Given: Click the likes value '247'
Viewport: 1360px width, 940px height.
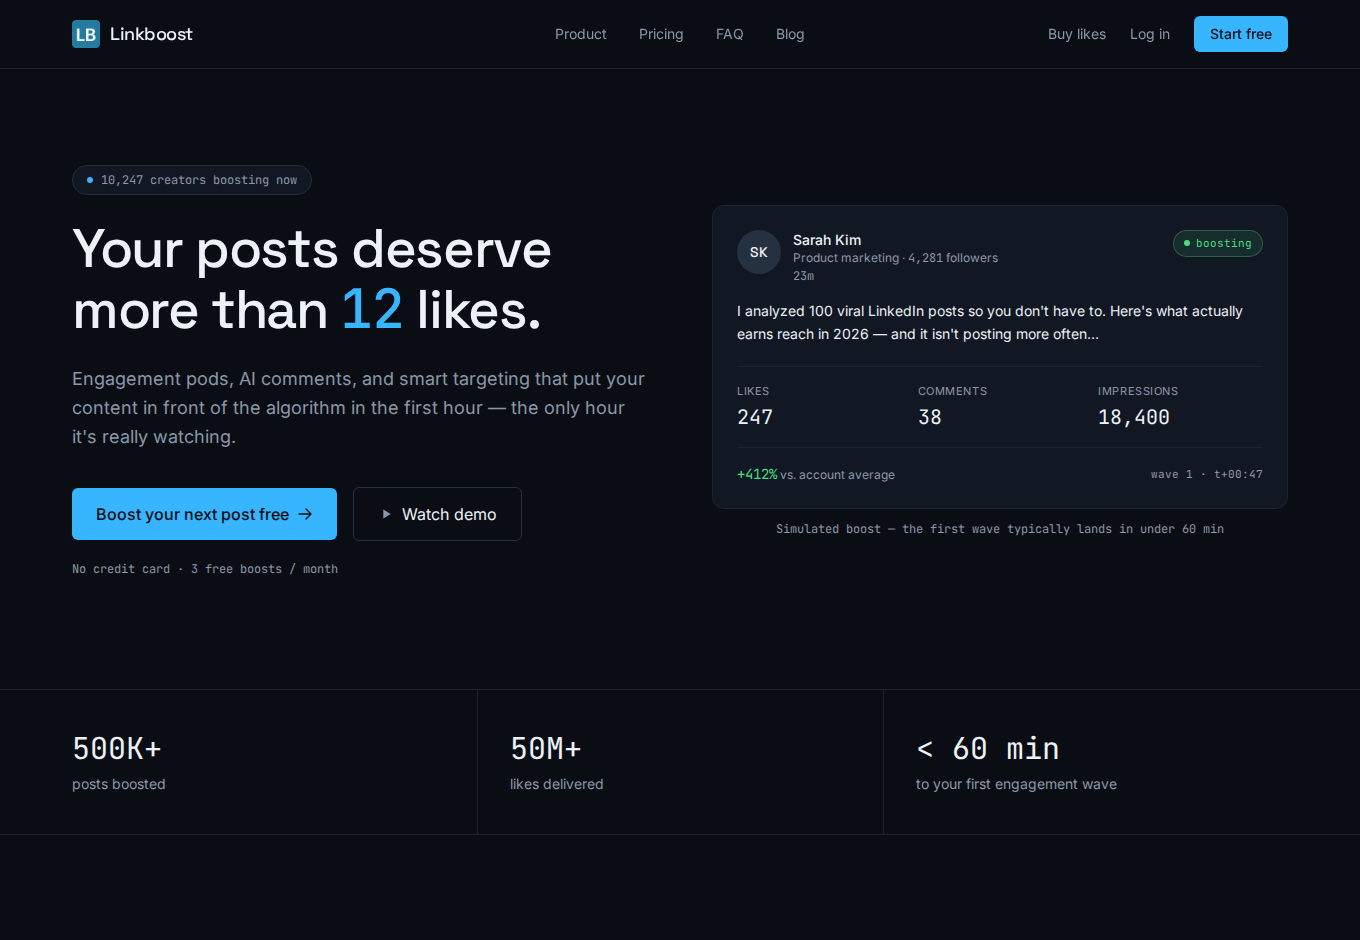Looking at the screenshot, I should (755, 417).
